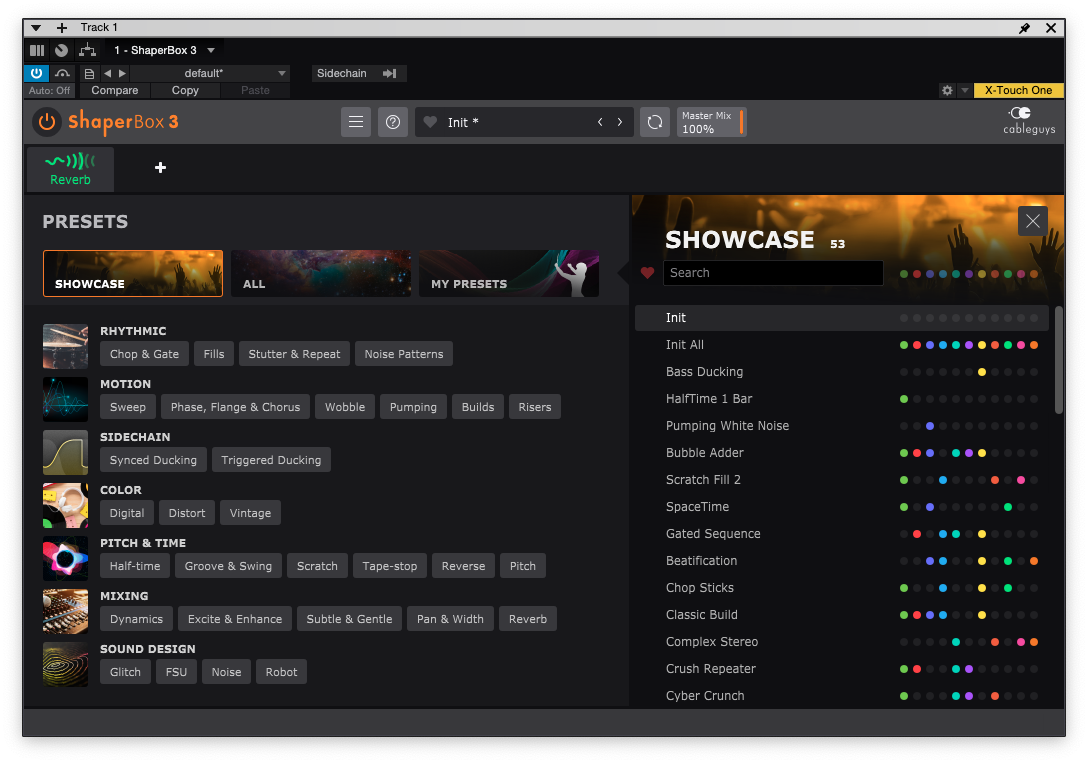Open the default* preset dropdown
This screenshot has width=1088, height=763.
210,73
